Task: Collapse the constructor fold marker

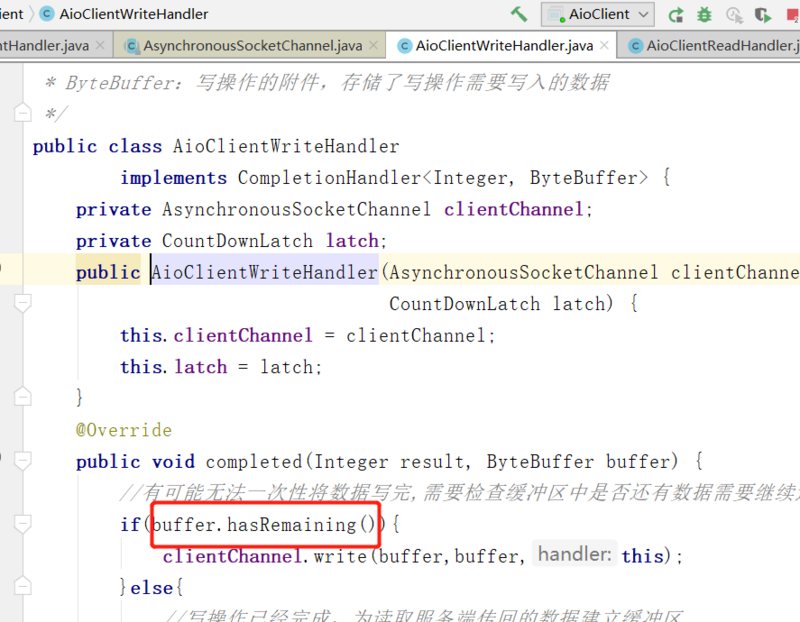Action: [22, 303]
